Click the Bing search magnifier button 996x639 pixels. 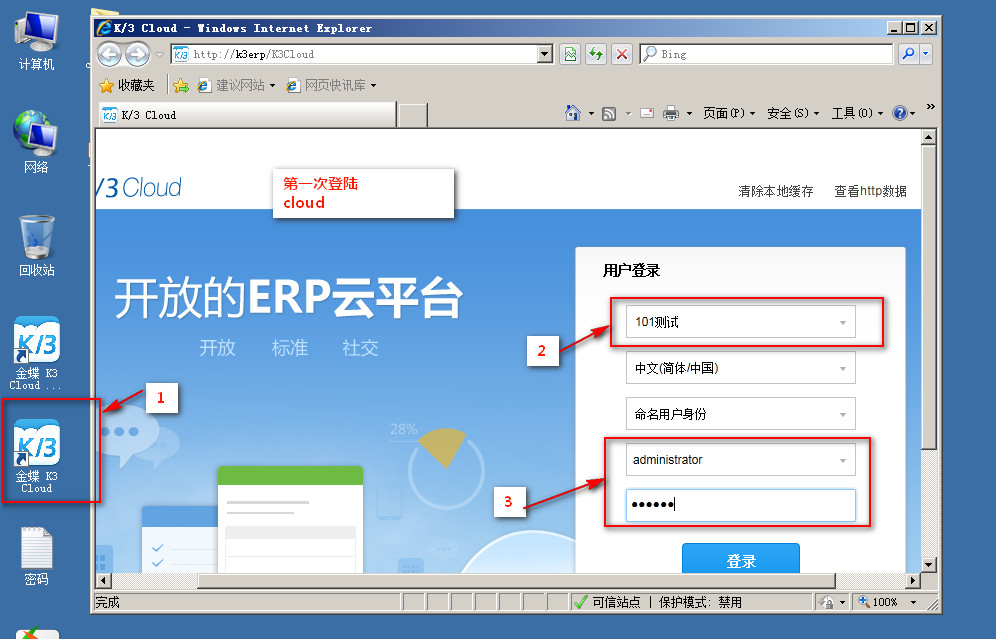coord(908,54)
